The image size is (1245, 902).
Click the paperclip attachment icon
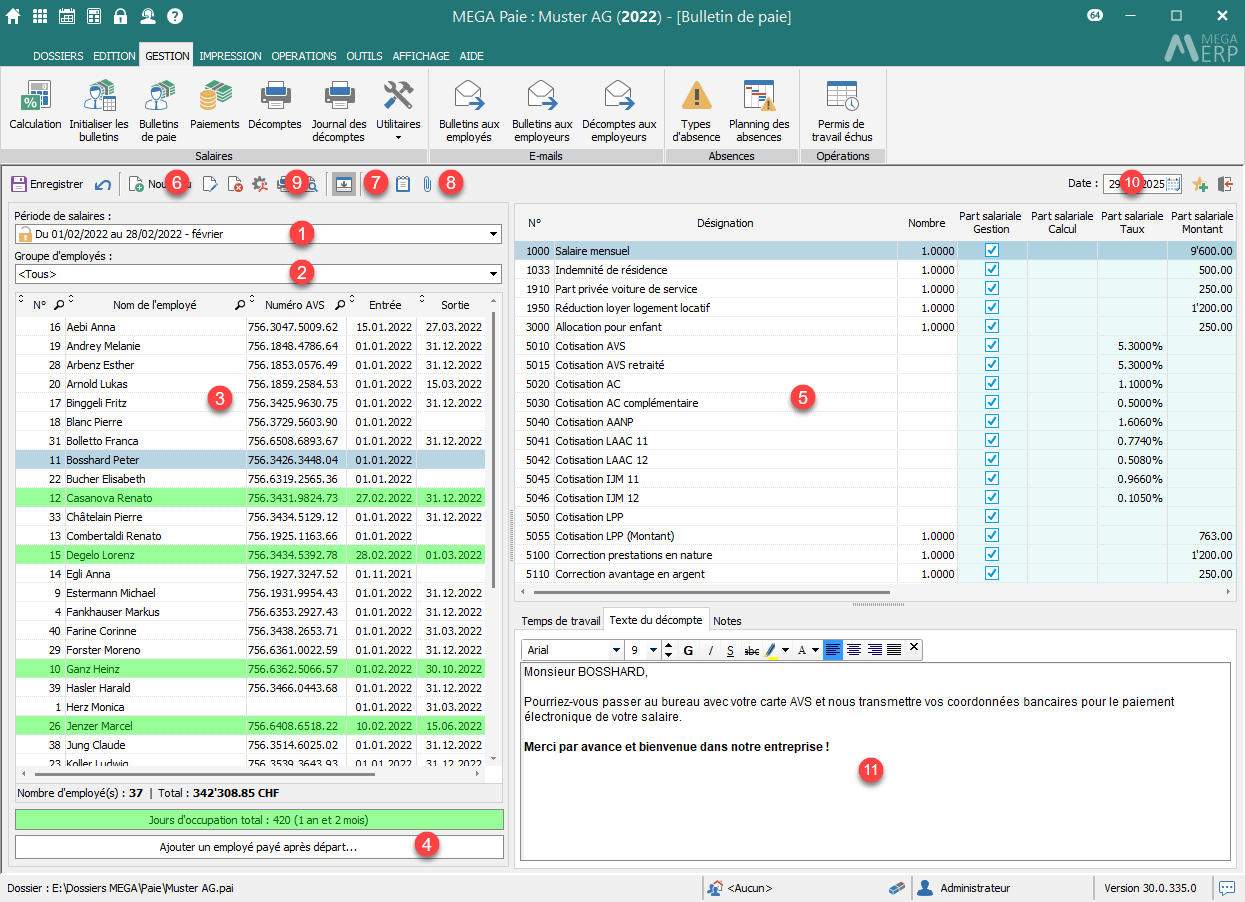pyautogui.click(x=427, y=185)
